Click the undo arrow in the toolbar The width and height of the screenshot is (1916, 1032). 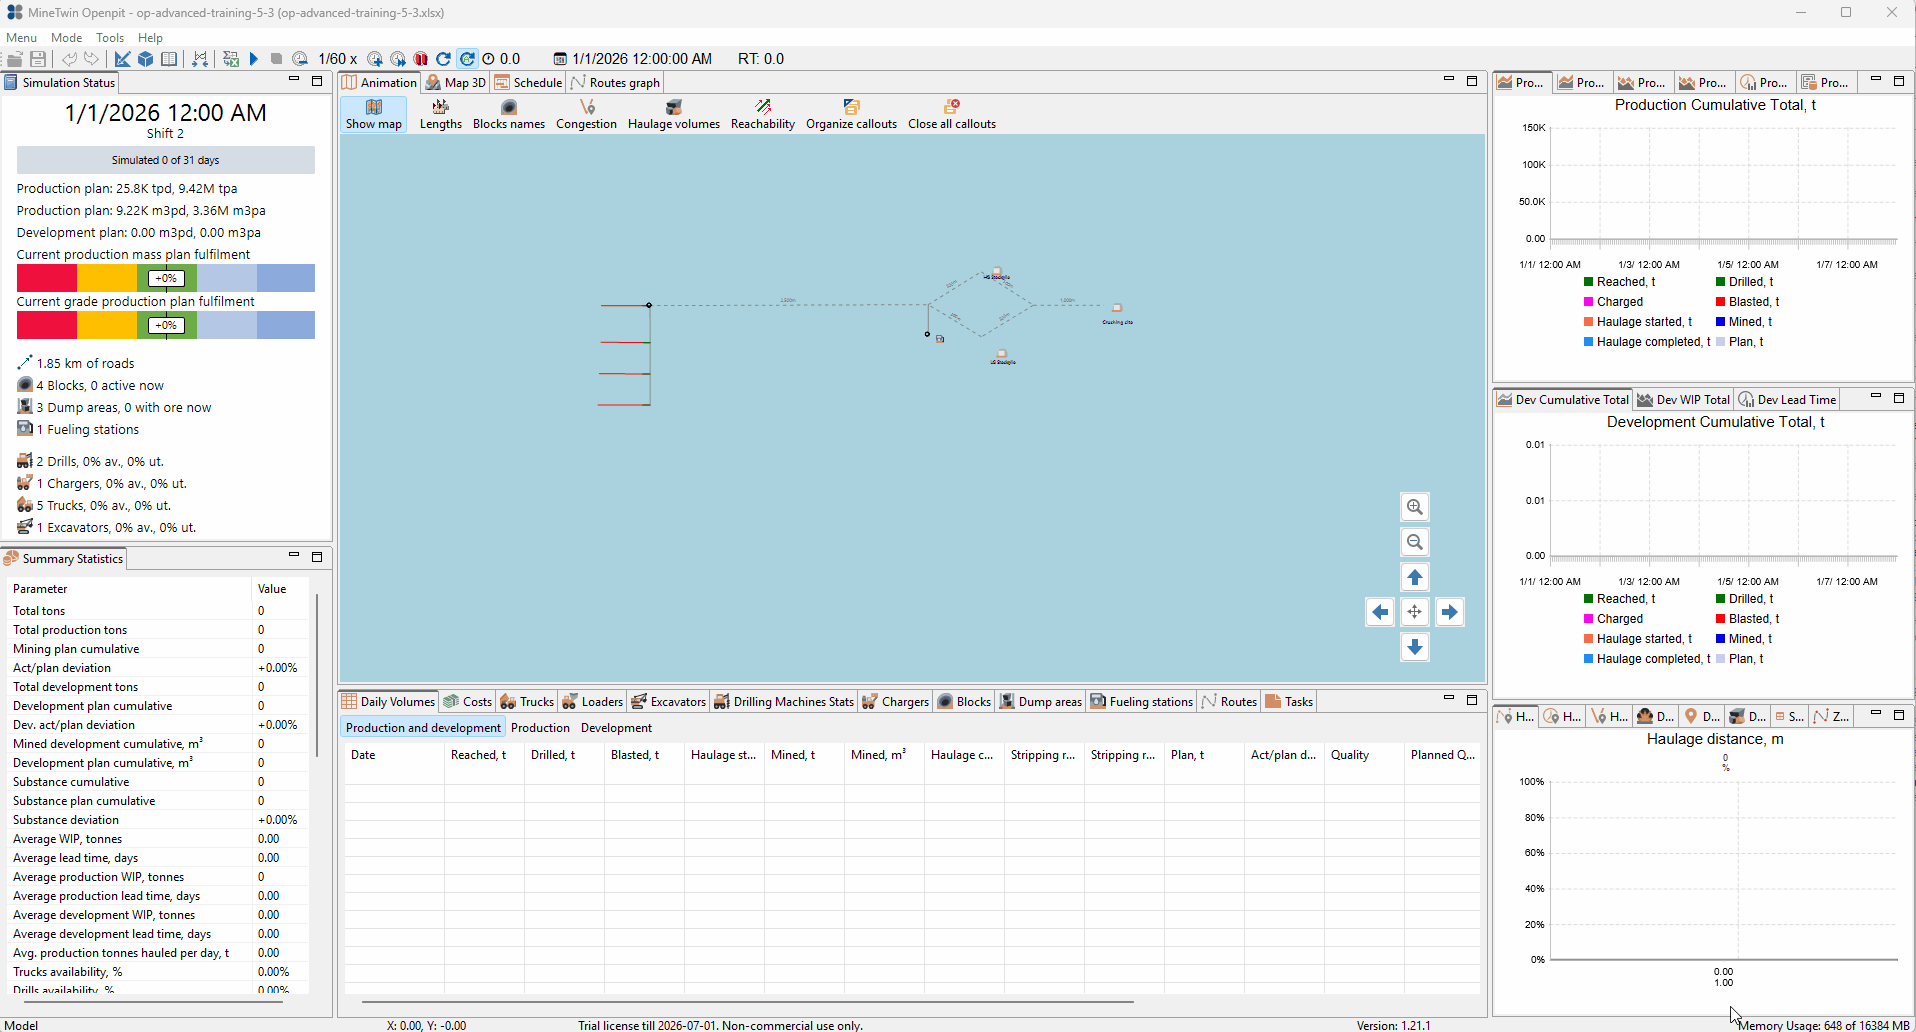pos(69,59)
